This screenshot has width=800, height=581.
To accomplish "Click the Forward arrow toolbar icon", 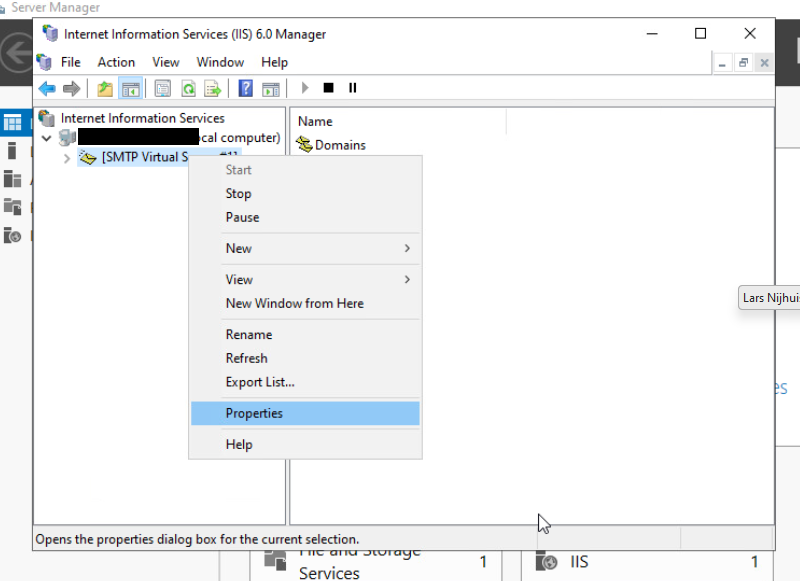I will 71,89.
